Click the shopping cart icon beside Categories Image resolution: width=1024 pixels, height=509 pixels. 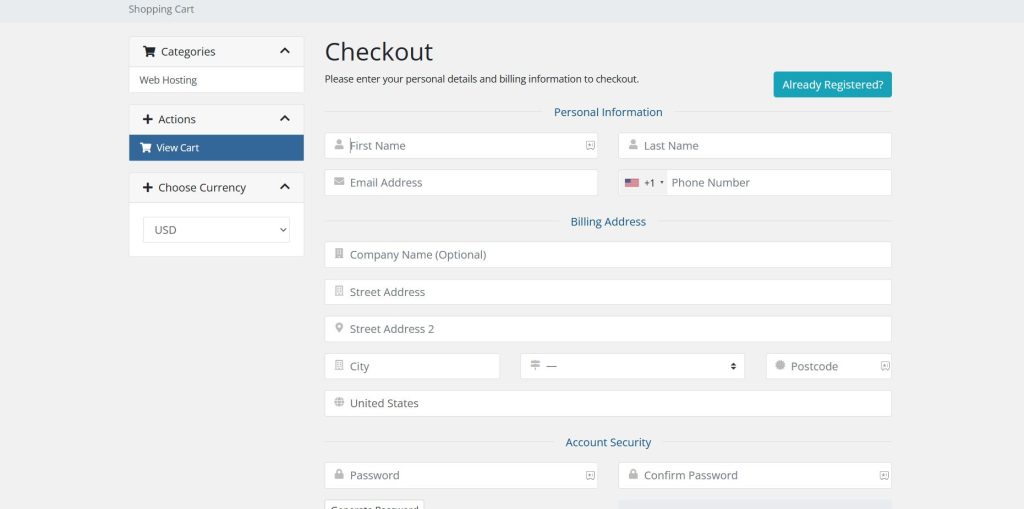[x=149, y=52]
